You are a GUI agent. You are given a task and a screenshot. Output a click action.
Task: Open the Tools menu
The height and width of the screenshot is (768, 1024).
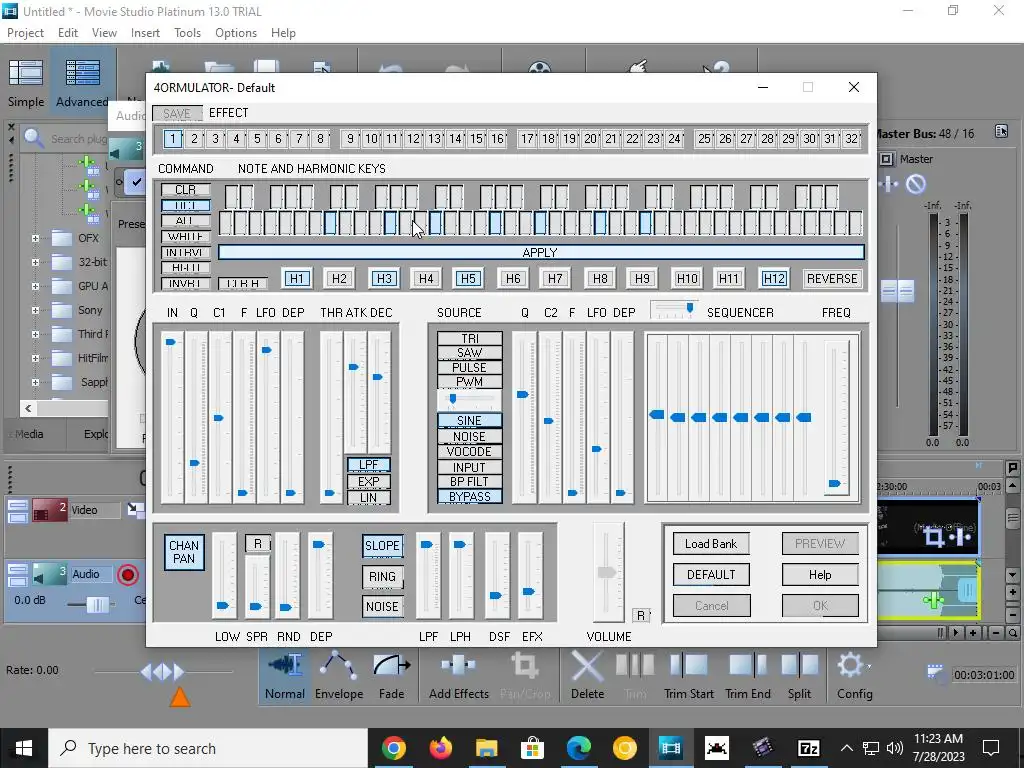(187, 33)
